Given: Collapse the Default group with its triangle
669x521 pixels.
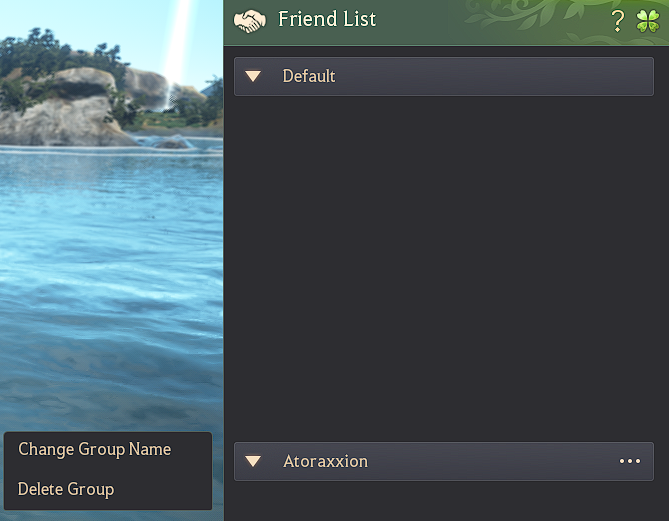Looking at the screenshot, I should click(x=253, y=76).
